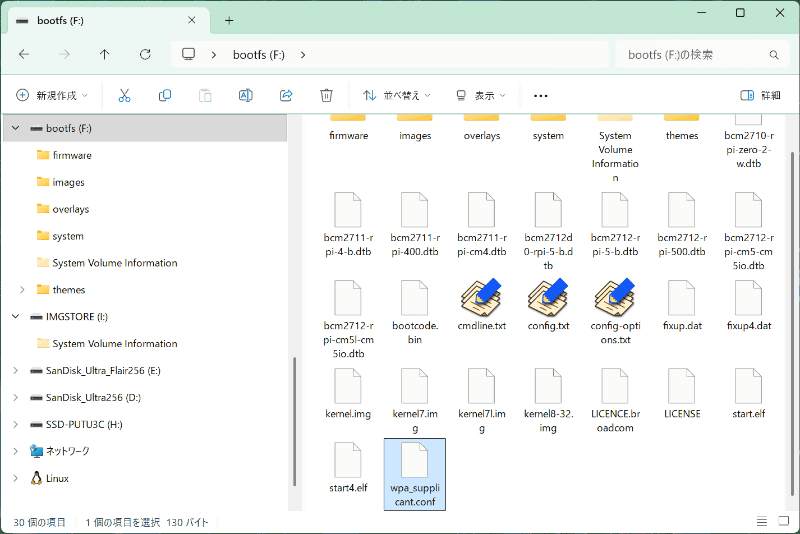This screenshot has width=800, height=534.
Task: Go back with the left arrow
Action: click(x=24, y=54)
